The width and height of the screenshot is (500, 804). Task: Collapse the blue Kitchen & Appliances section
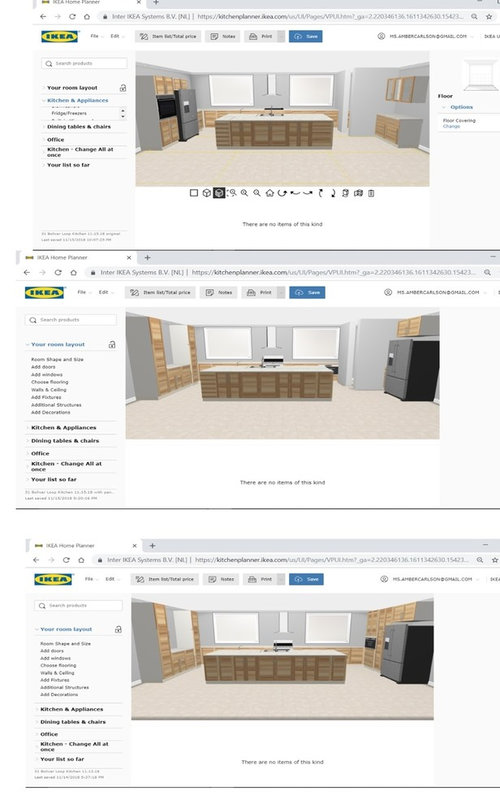point(77,100)
